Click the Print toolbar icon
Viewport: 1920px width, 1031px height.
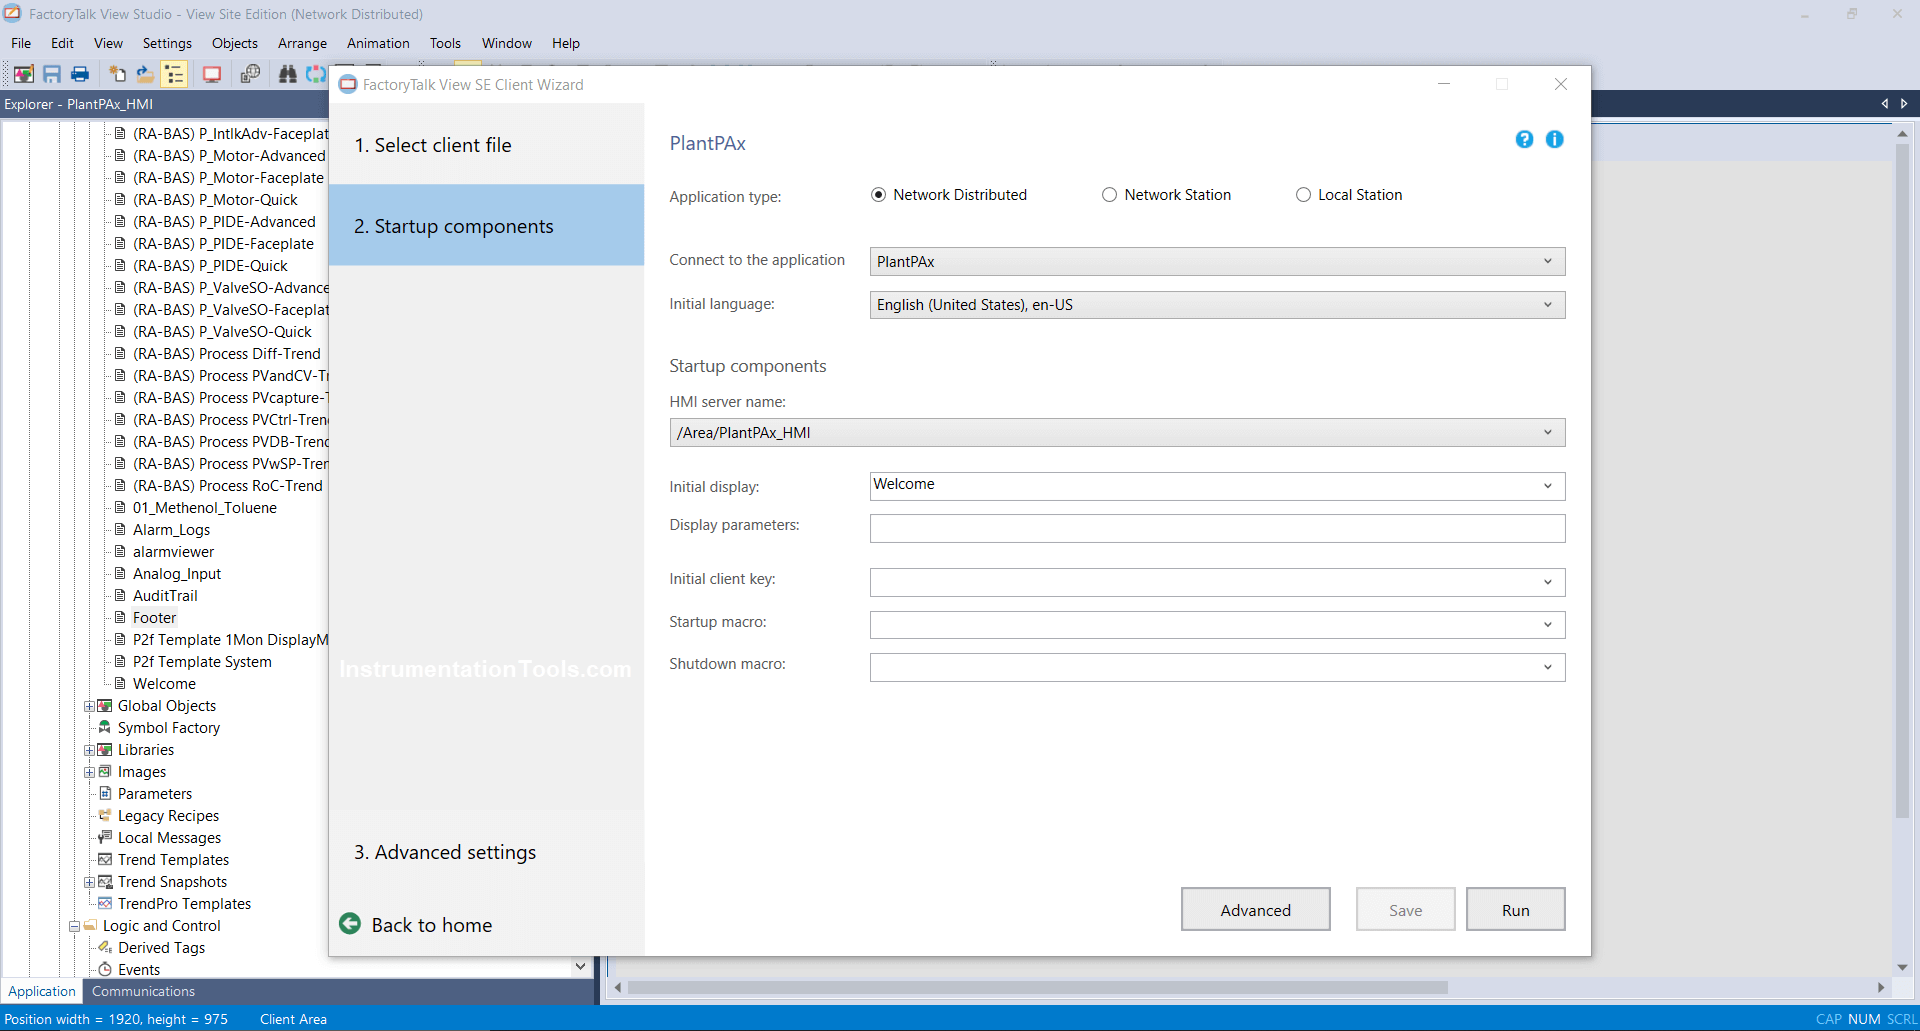(80, 74)
